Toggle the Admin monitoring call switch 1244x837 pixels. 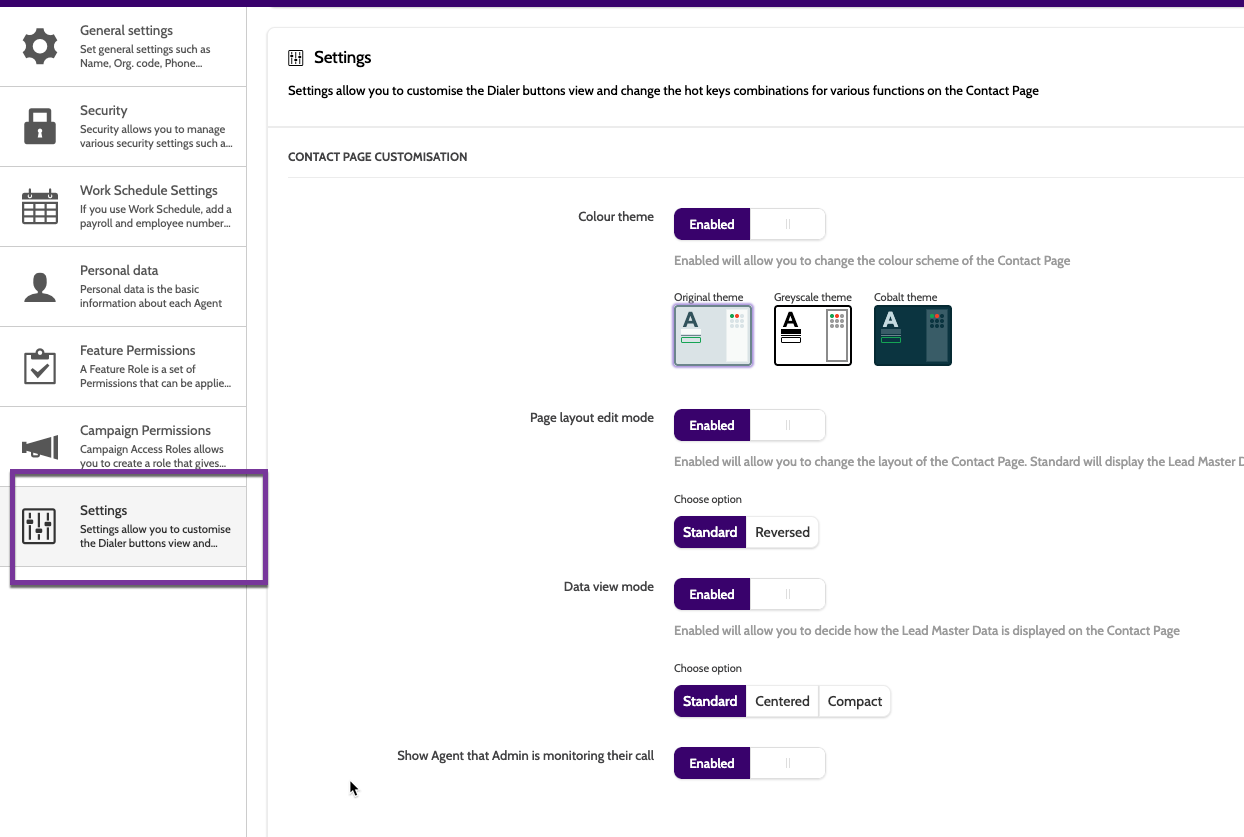(x=749, y=763)
